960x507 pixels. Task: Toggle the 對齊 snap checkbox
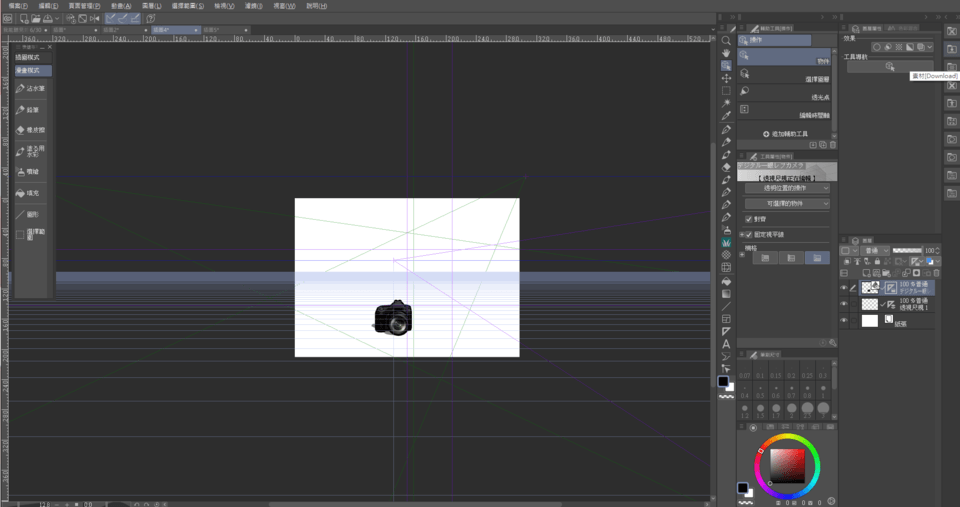pos(748,219)
